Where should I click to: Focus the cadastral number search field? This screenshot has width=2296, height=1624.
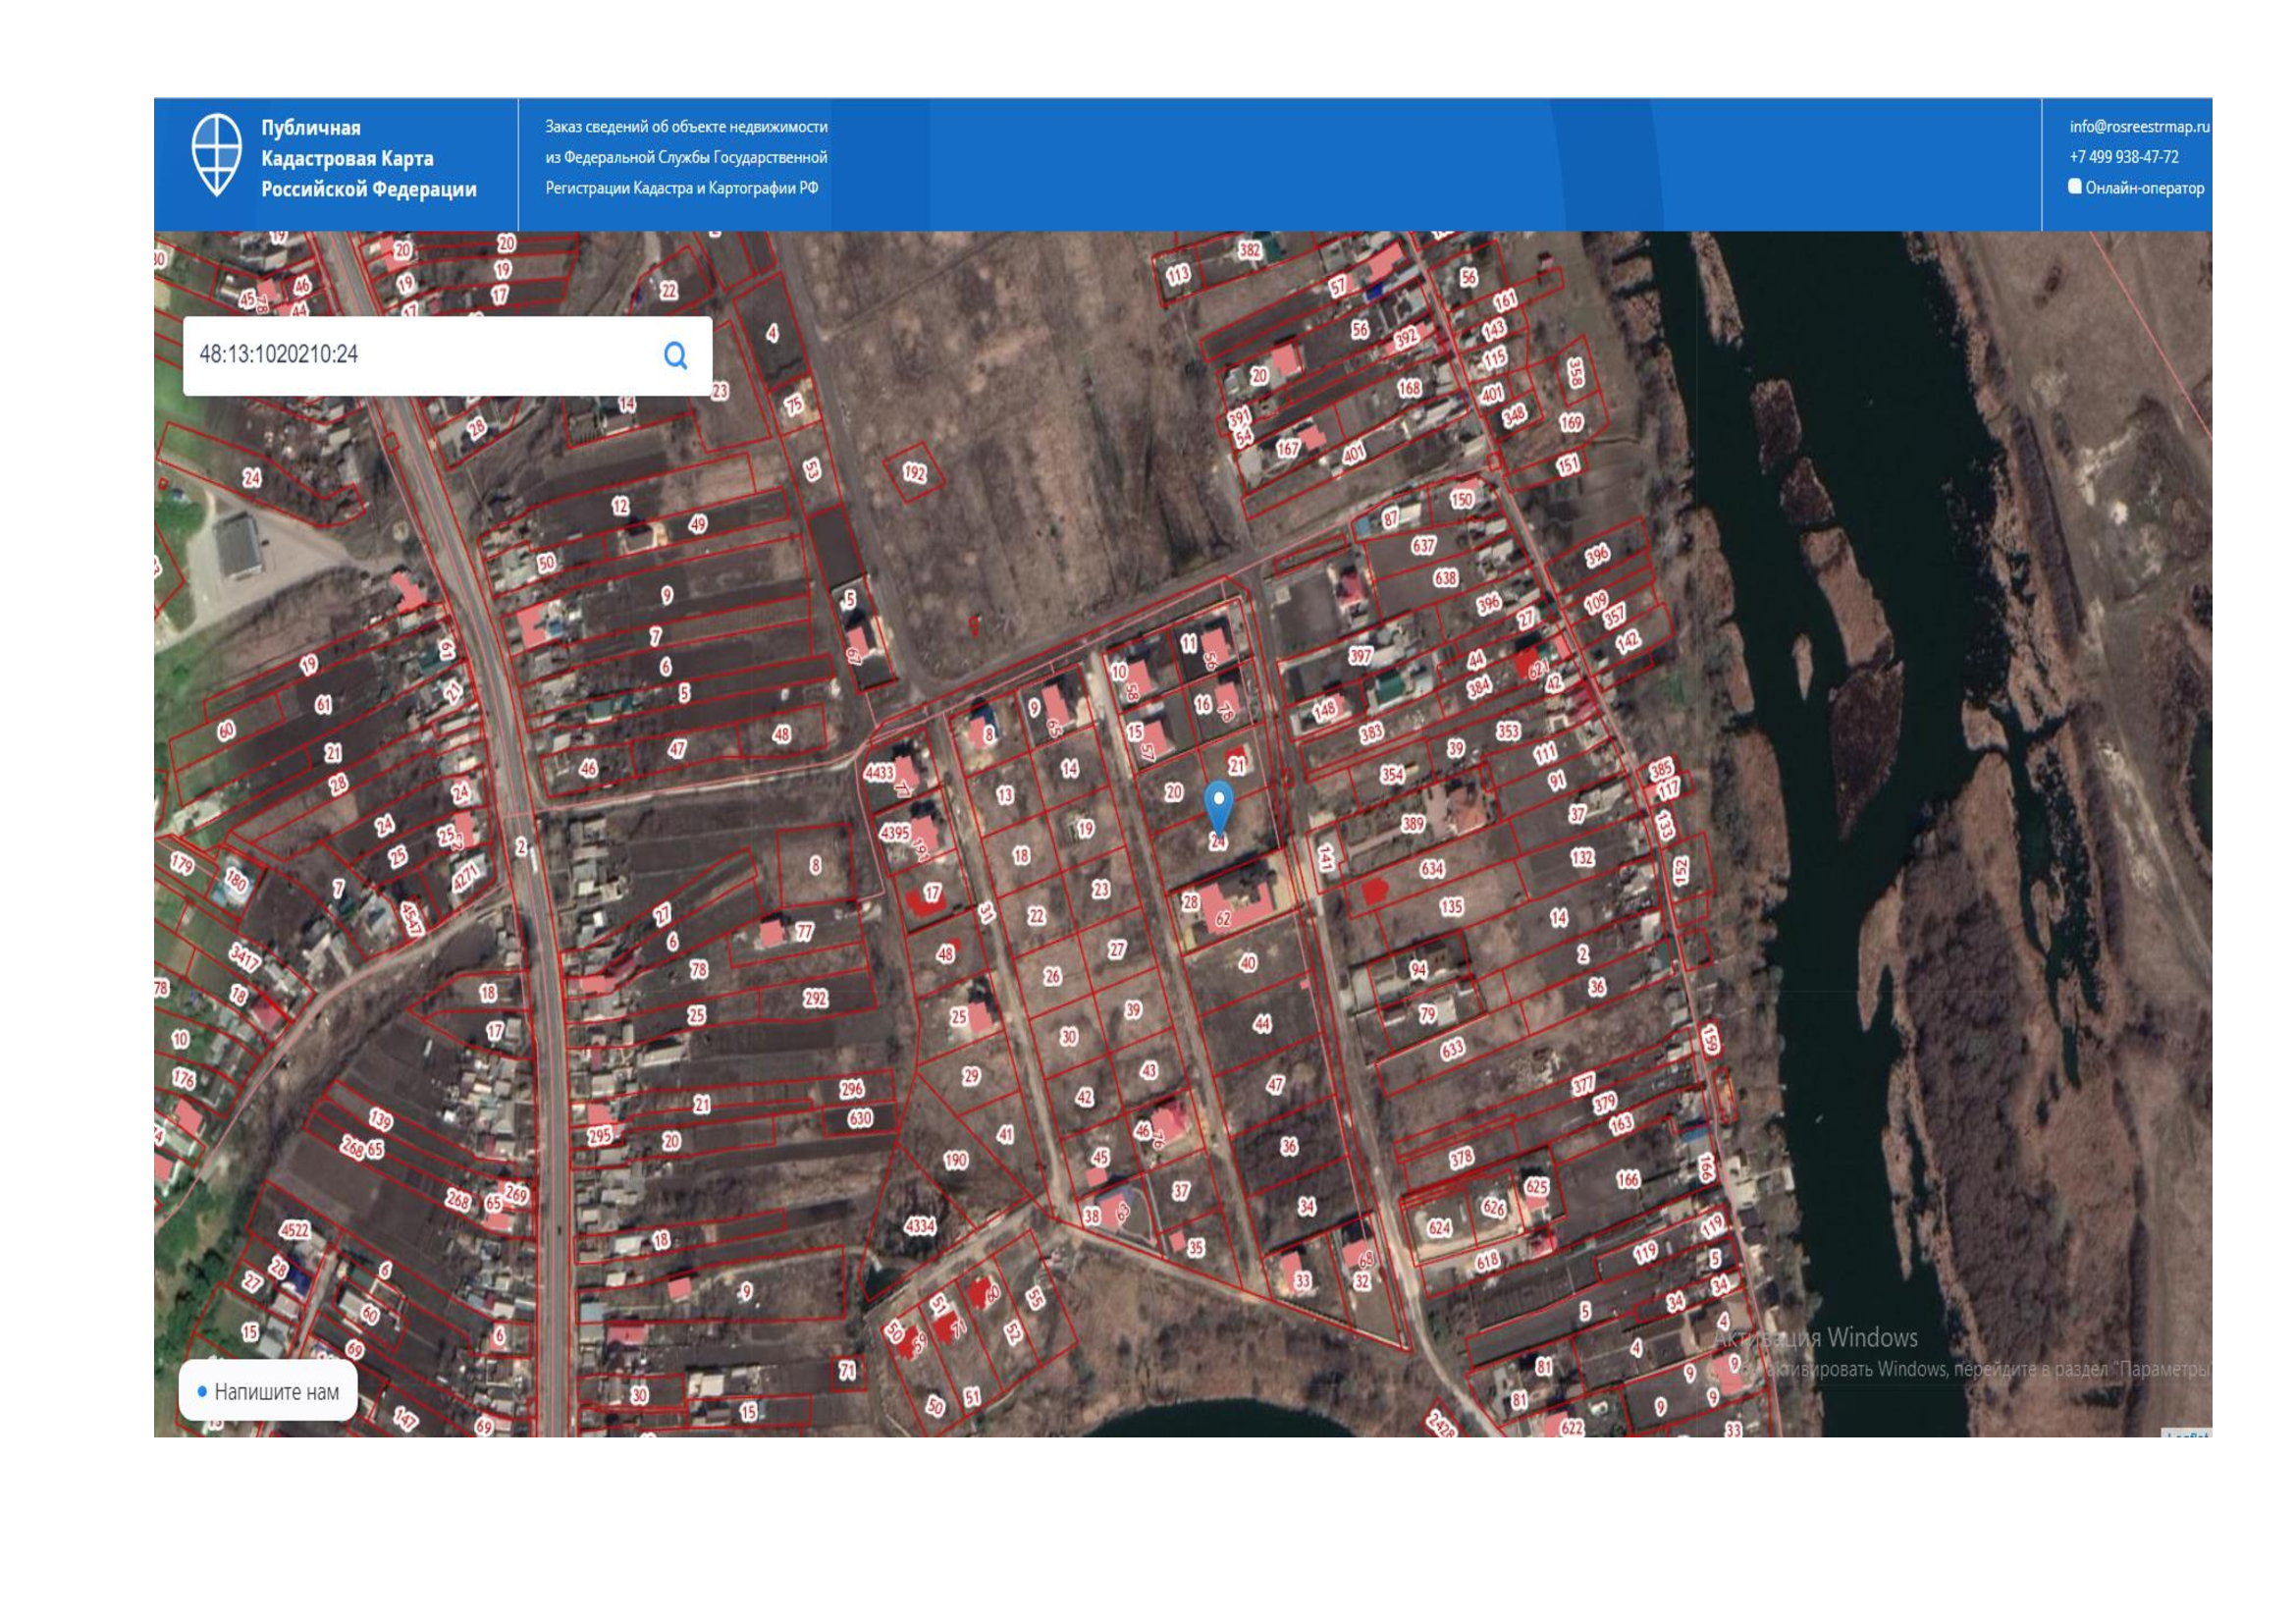447,355
